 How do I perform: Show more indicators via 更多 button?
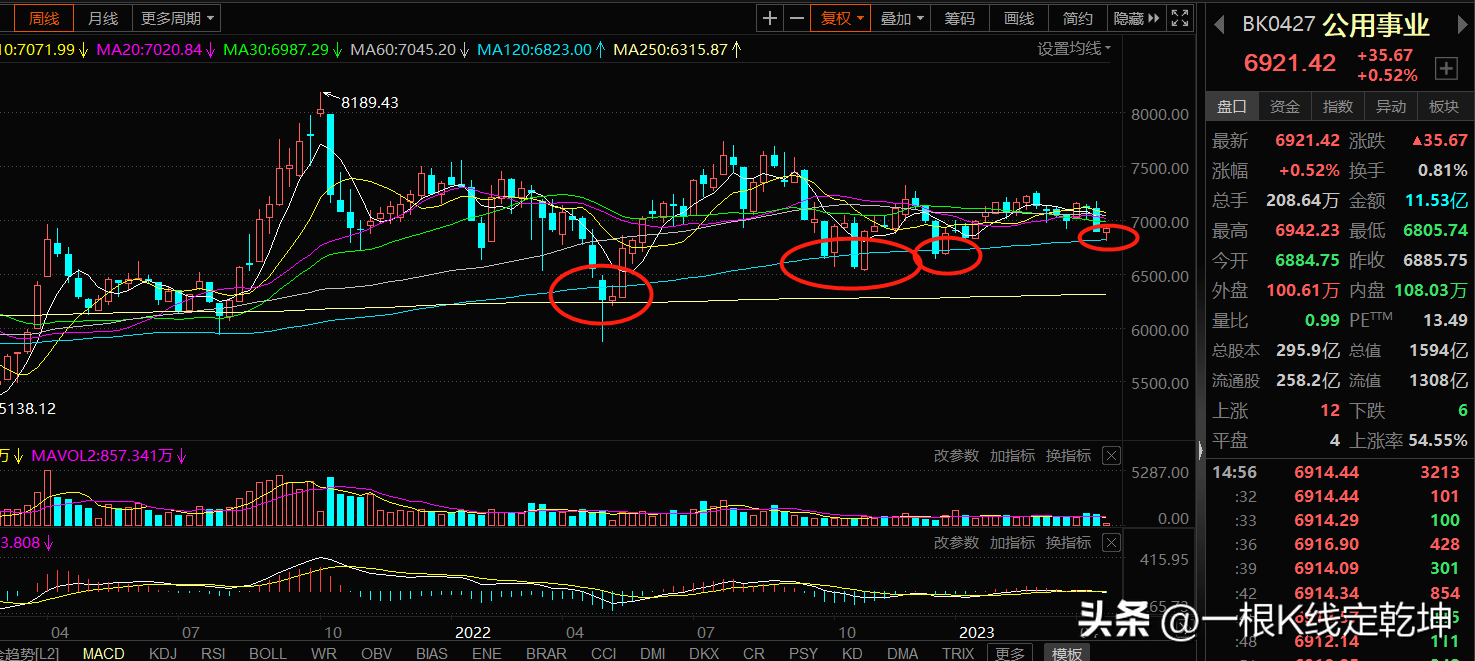point(1010,653)
